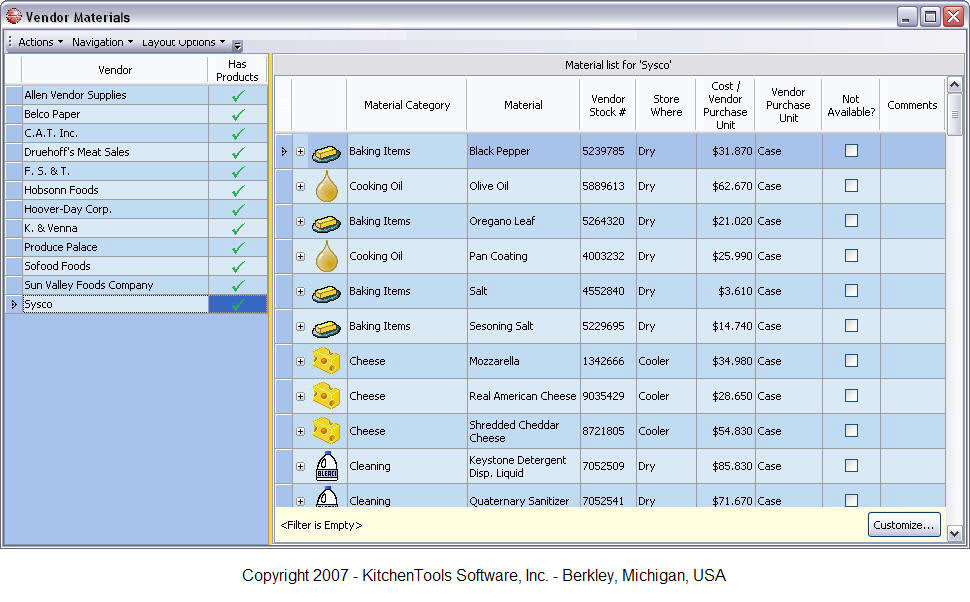This screenshot has height=602, width=970.
Task: Tick Not Available for Mozzarella
Action: pos(851,360)
